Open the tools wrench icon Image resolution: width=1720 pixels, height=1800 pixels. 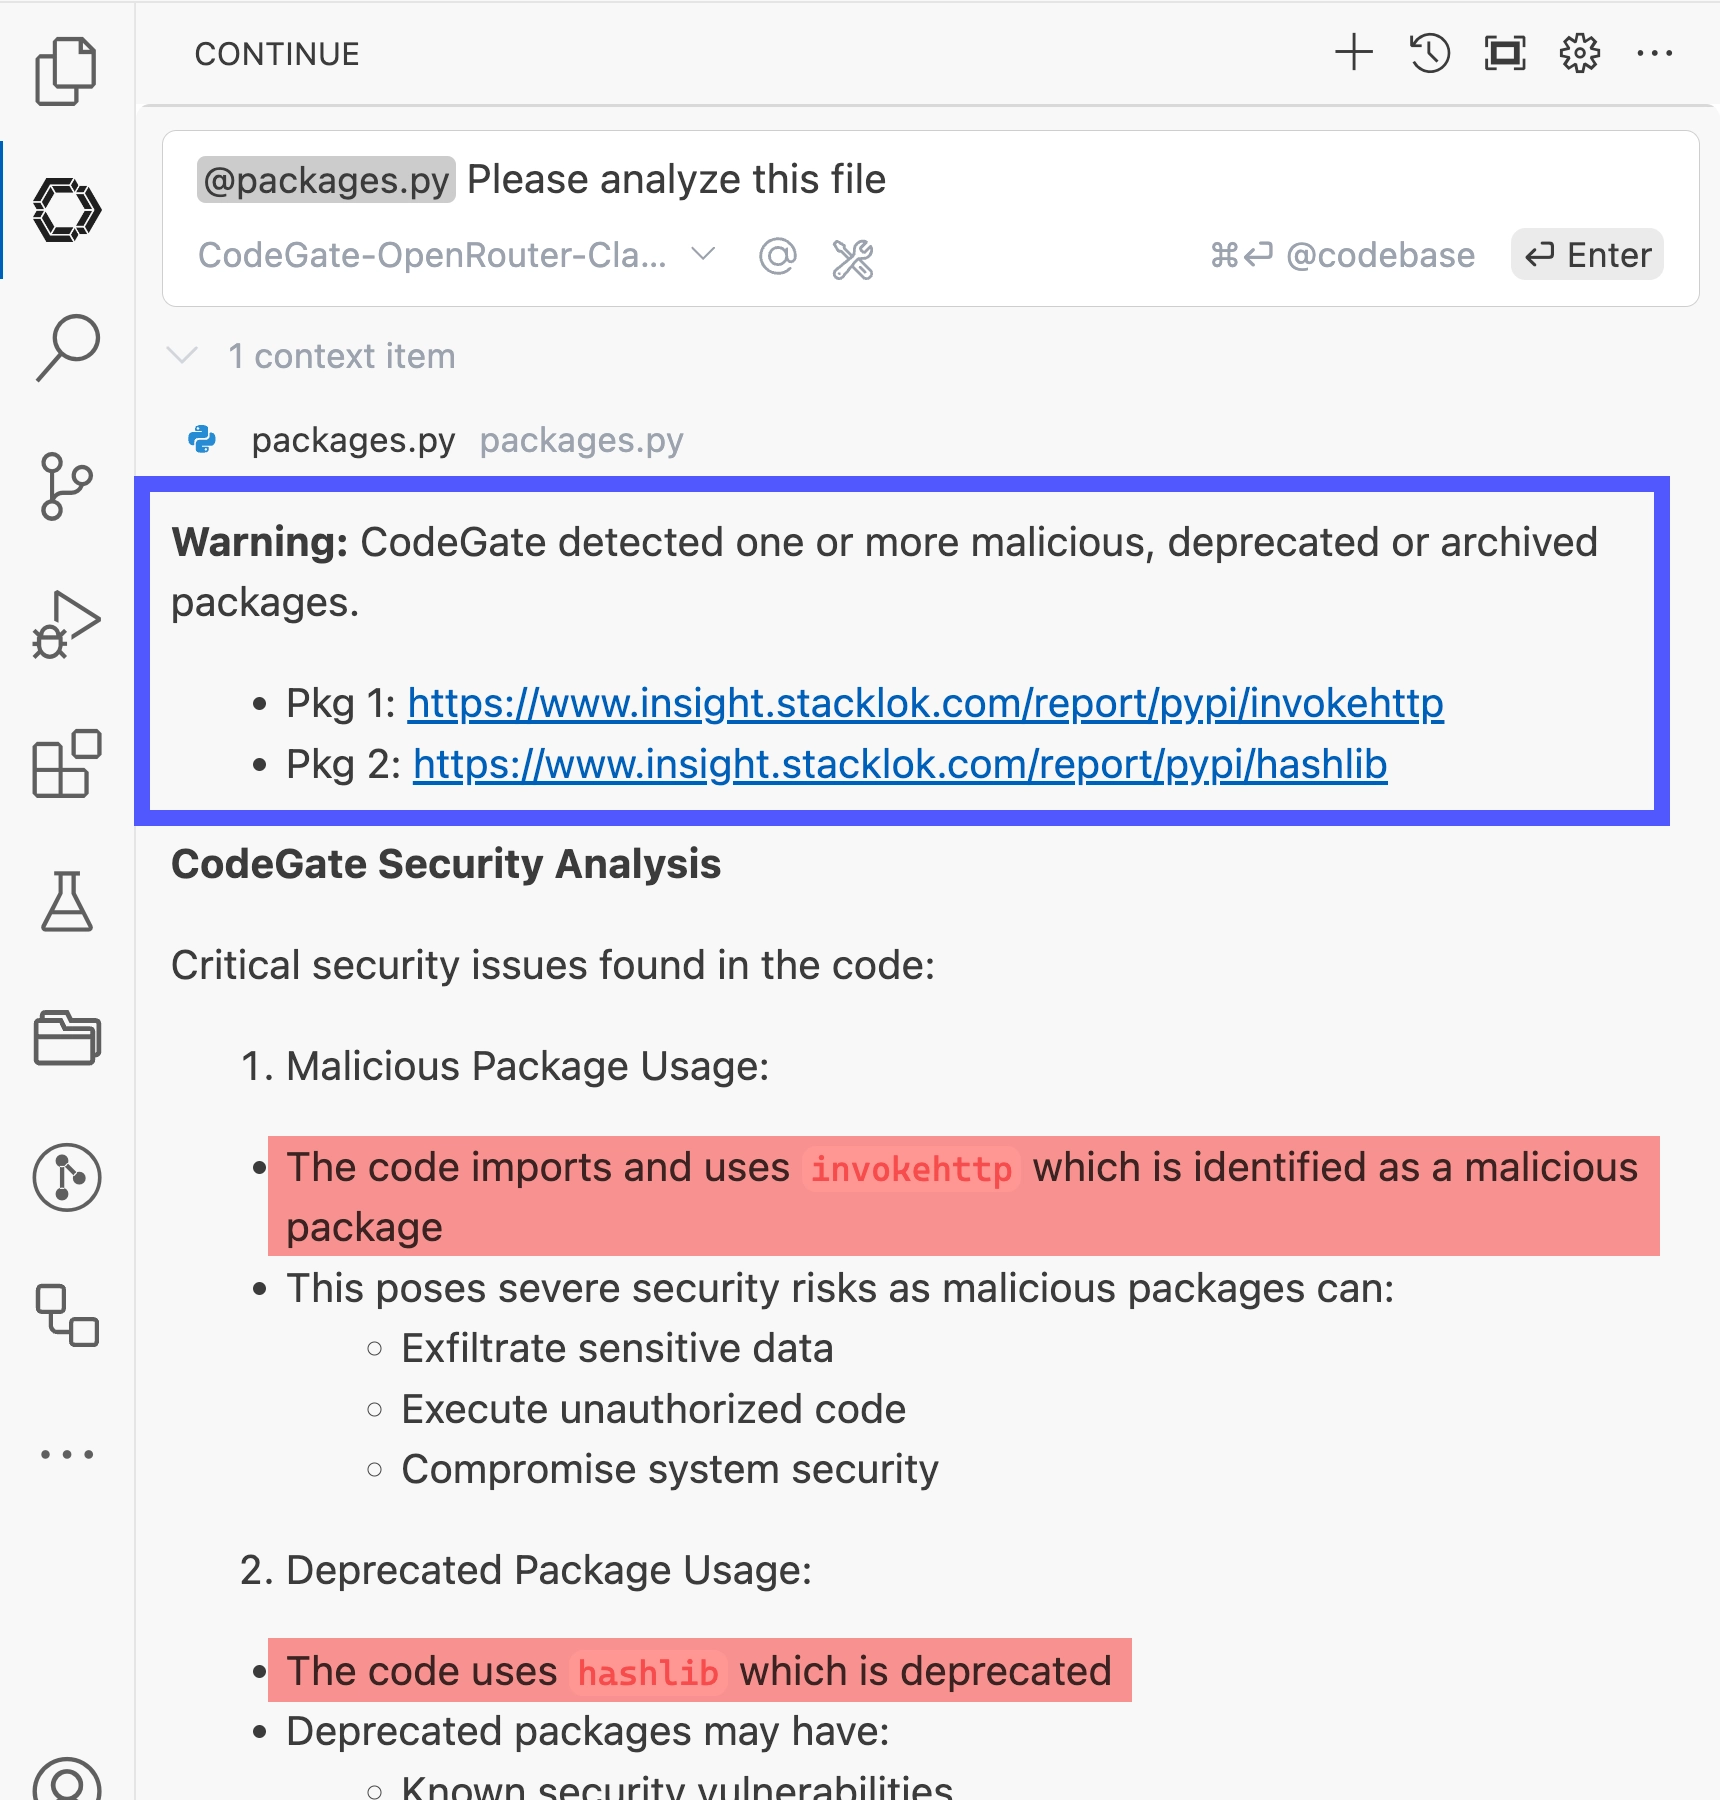(853, 259)
